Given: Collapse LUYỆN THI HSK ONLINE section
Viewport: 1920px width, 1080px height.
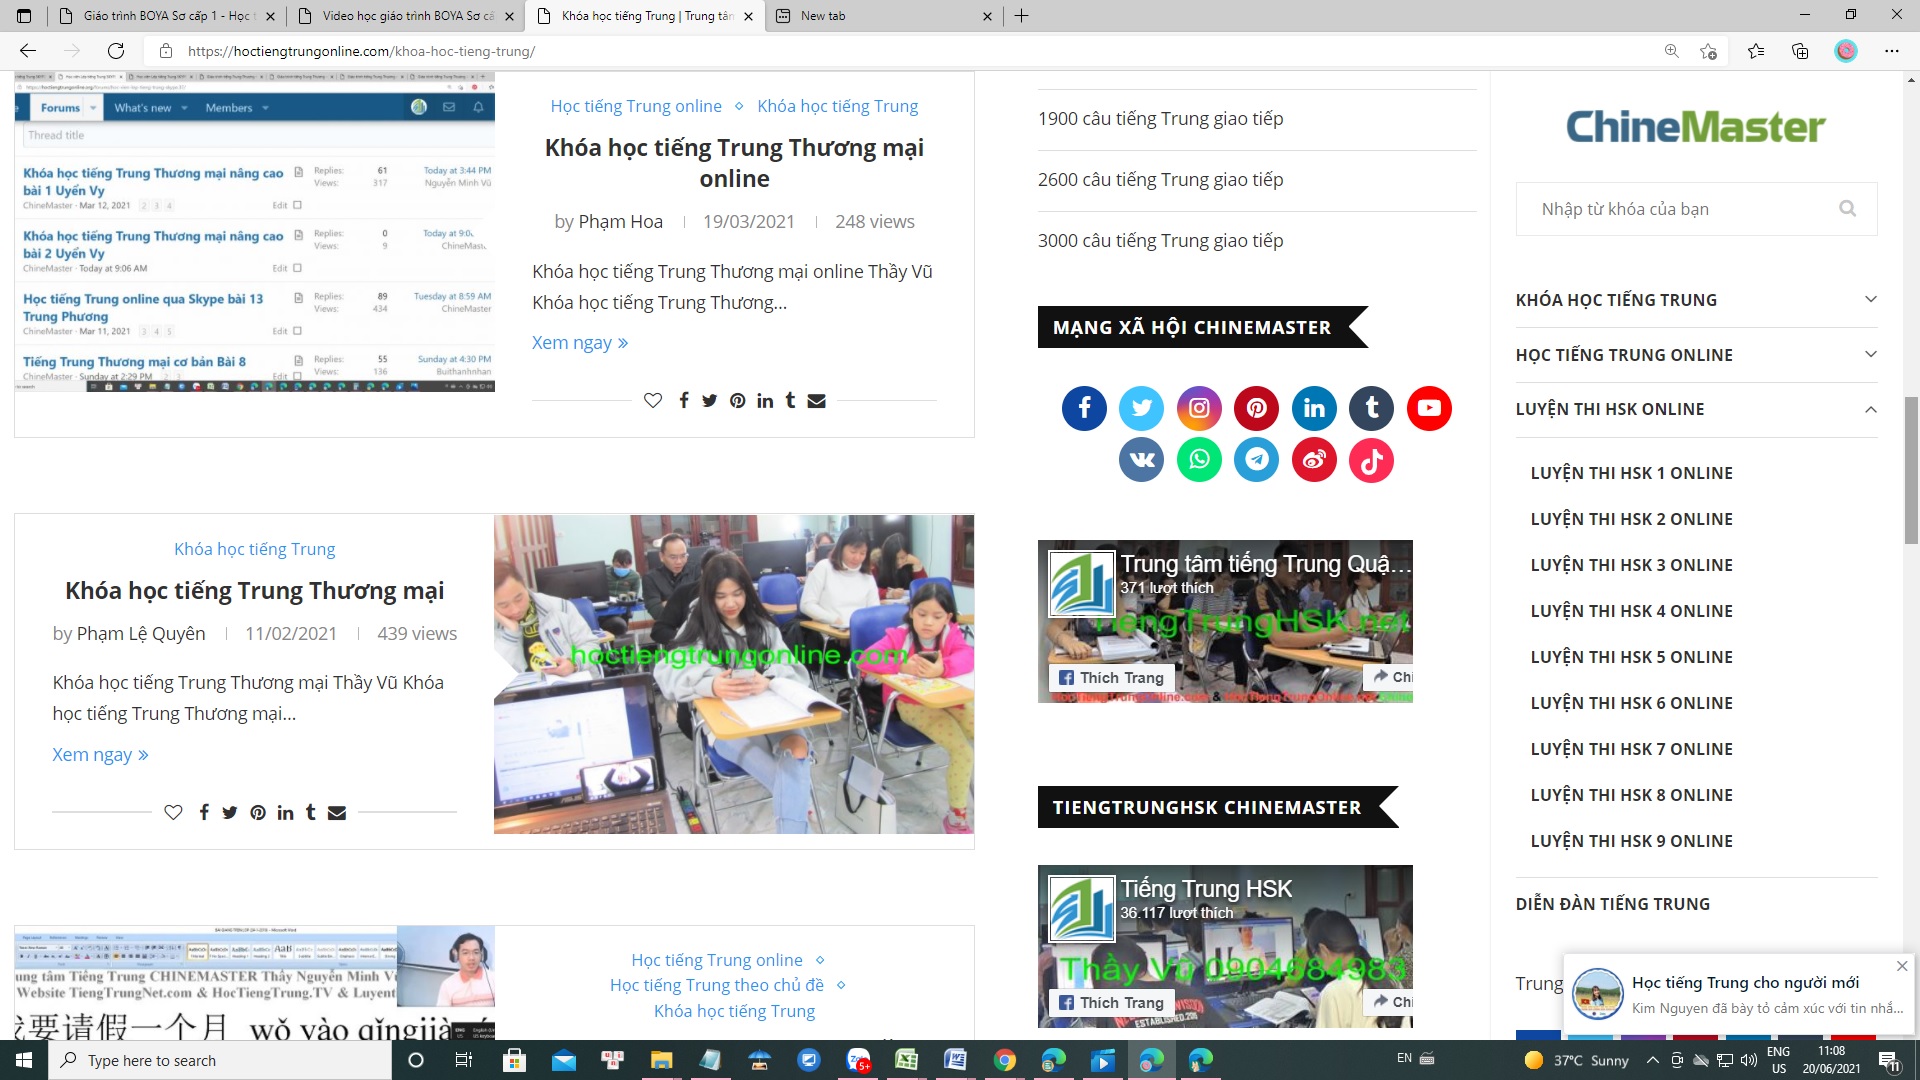Looking at the screenshot, I should click(1870, 409).
